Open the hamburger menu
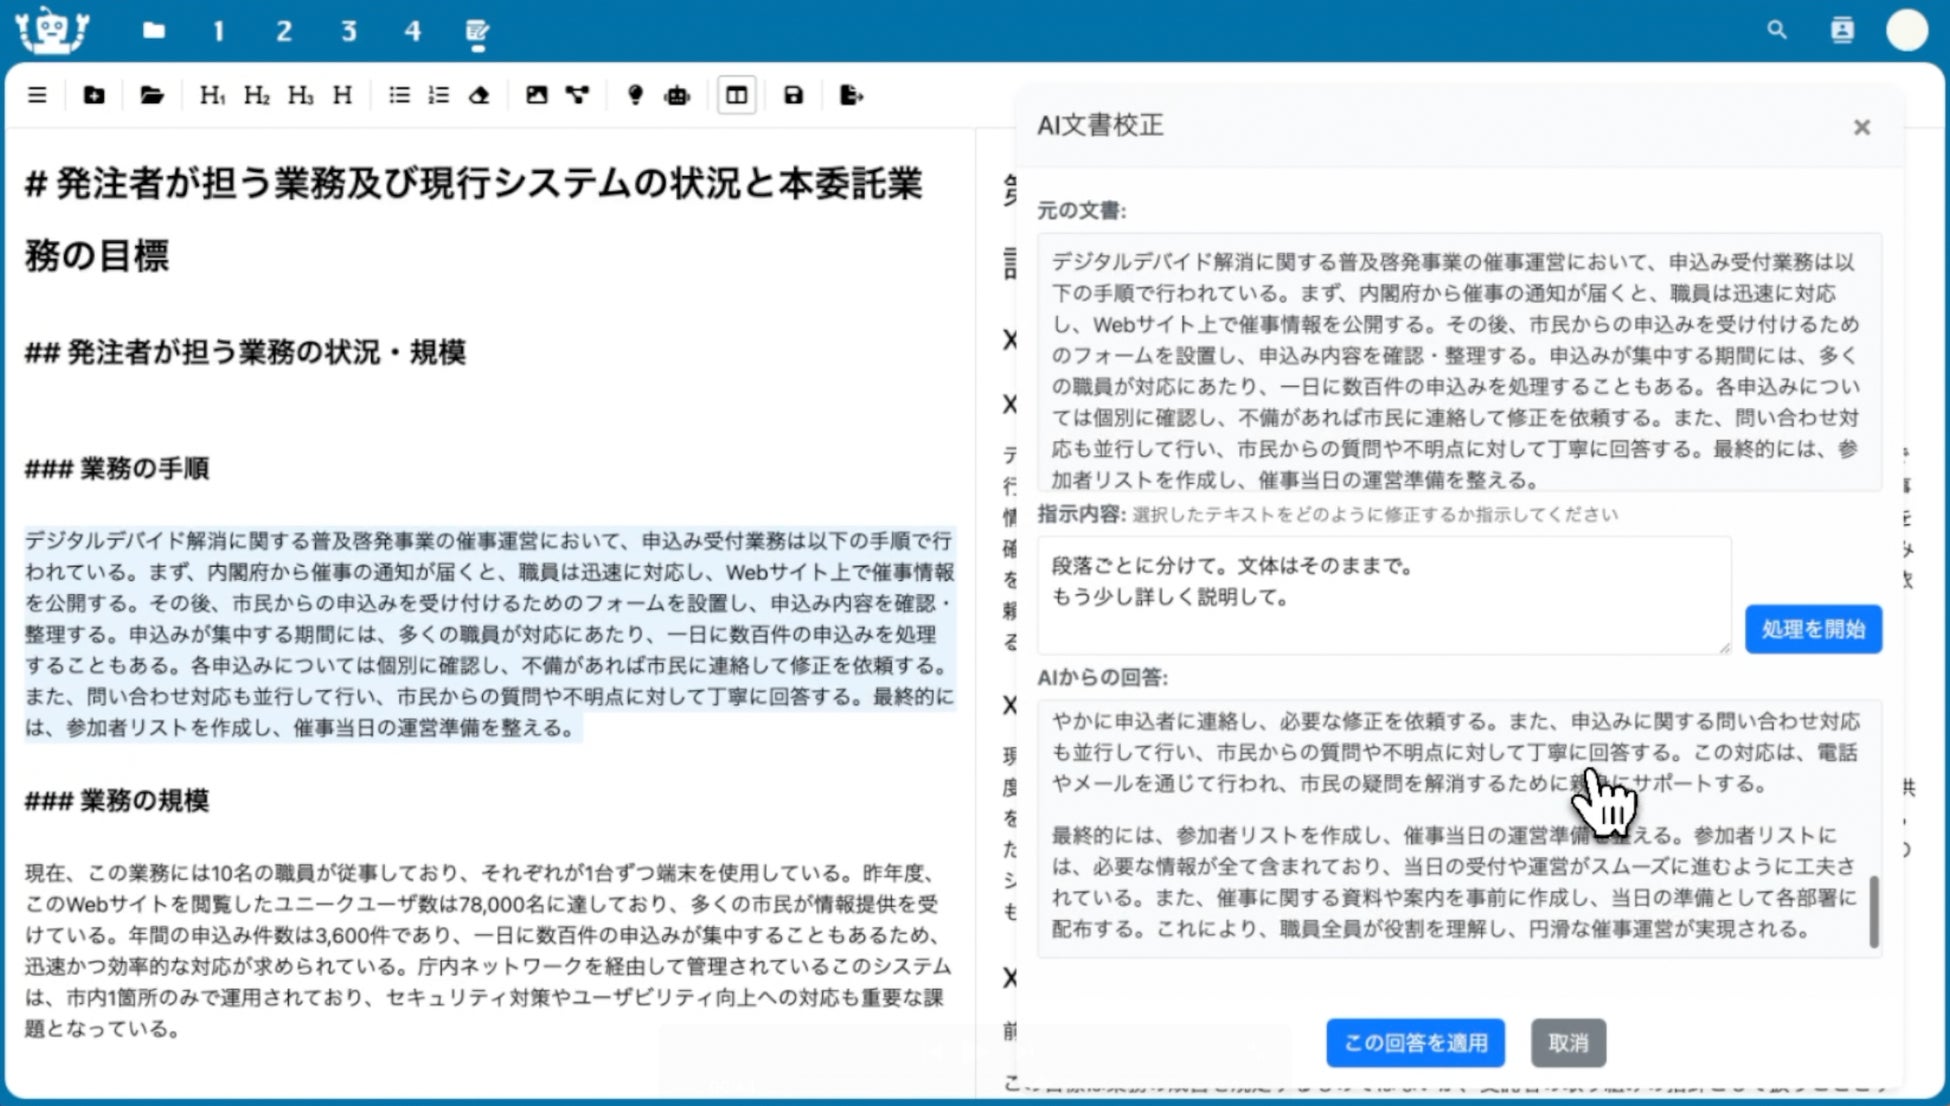The height and width of the screenshot is (1106, 1950). tap(37, 96)
